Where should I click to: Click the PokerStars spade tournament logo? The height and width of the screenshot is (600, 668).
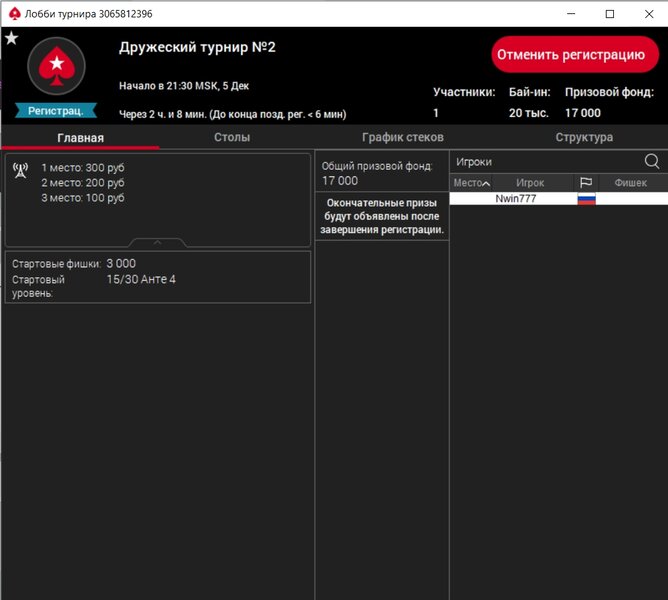coord(57,66)
